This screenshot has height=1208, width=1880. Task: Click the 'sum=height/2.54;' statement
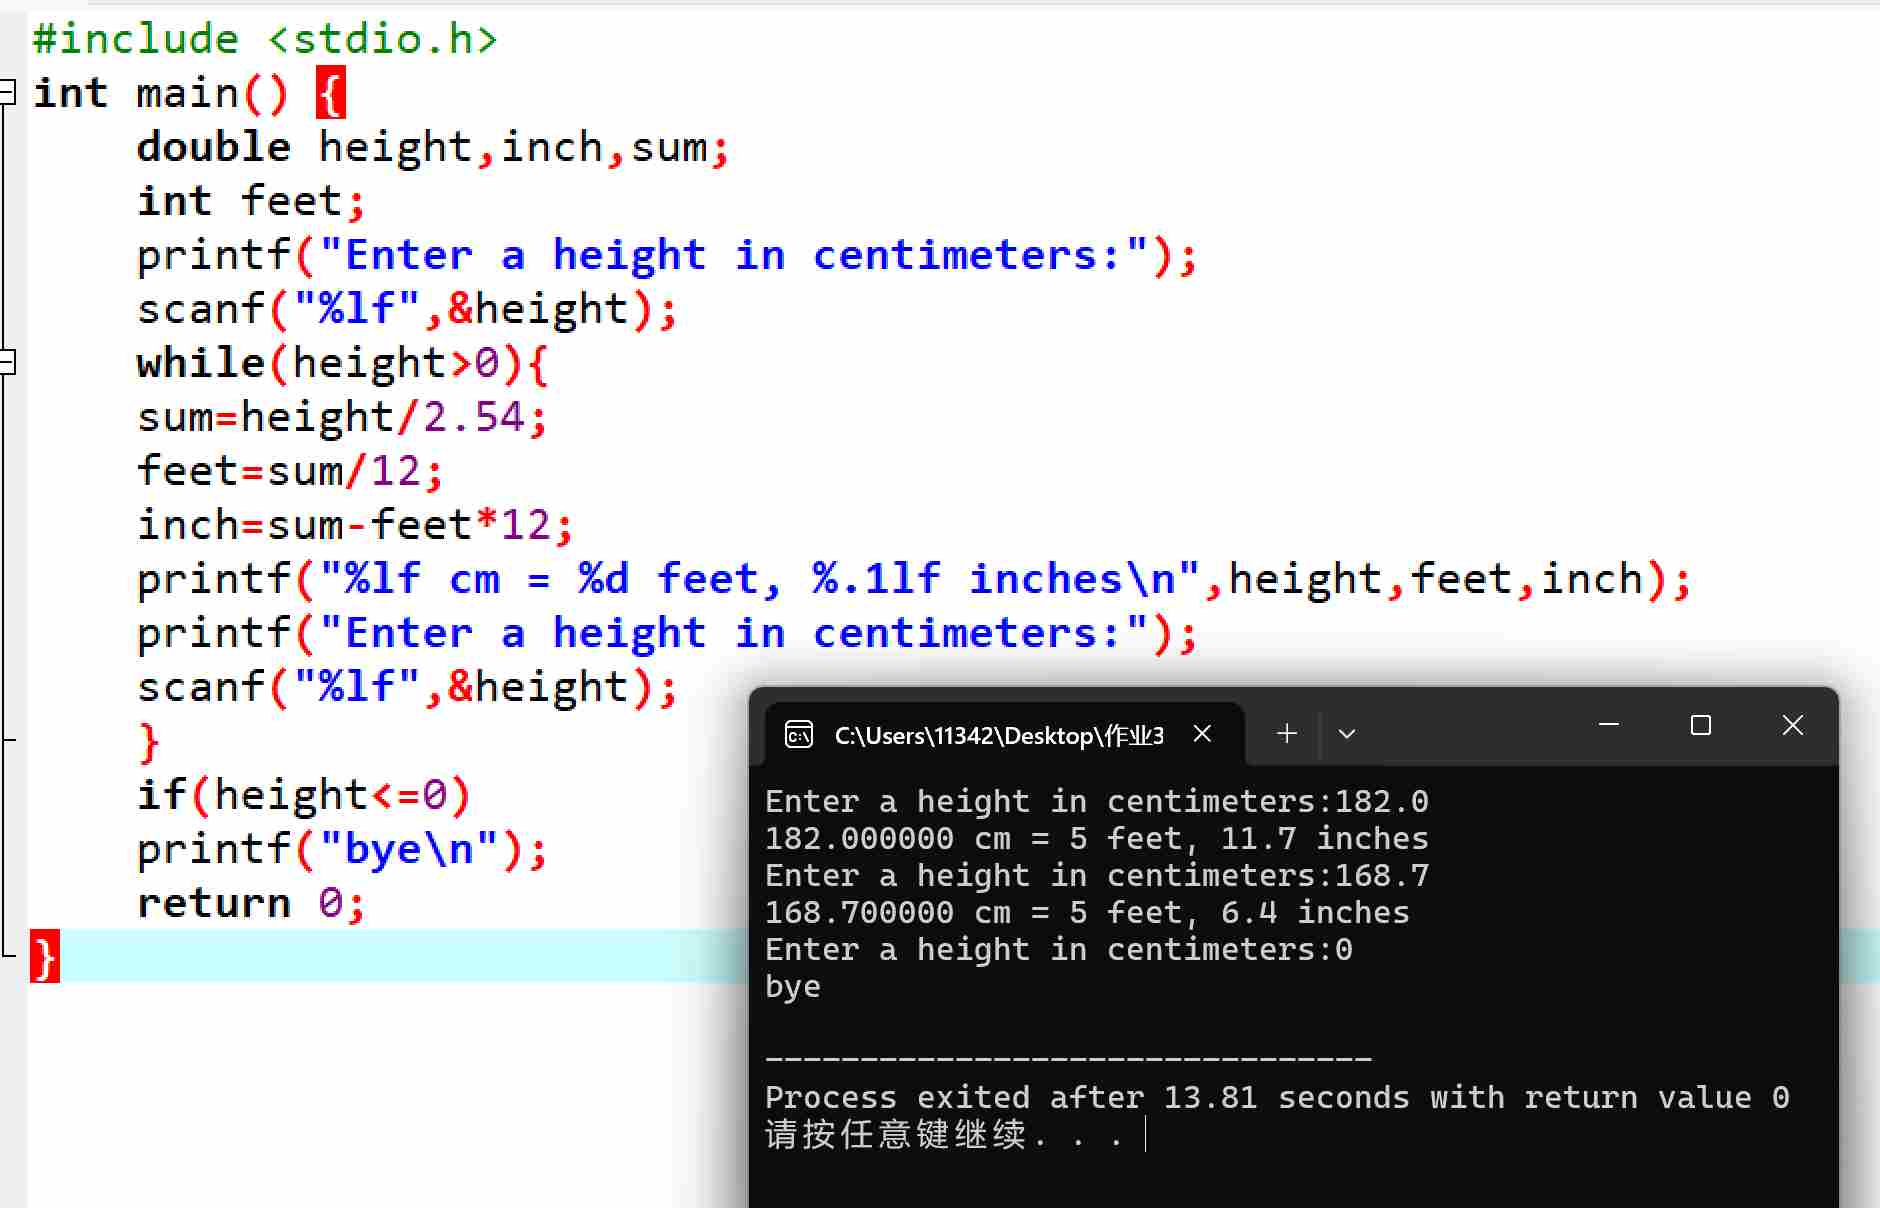click(343, 417)
